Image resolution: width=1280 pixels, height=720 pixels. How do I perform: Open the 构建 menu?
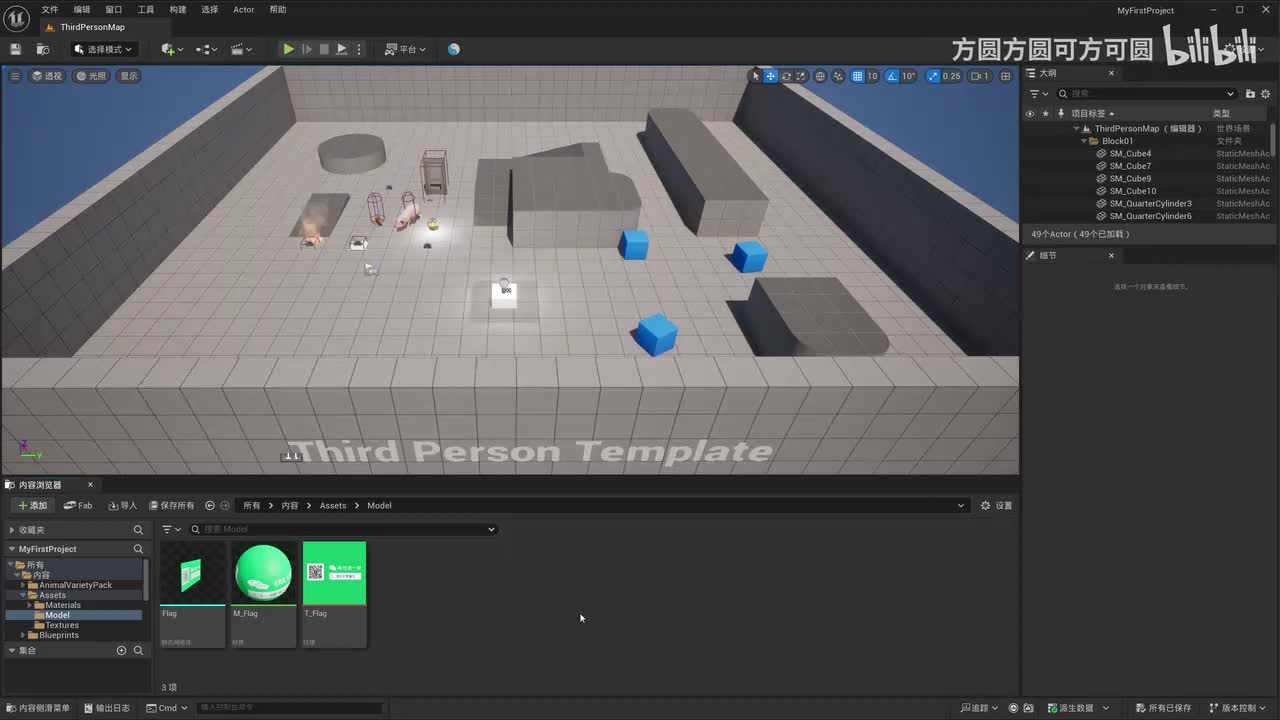(178, 10)
